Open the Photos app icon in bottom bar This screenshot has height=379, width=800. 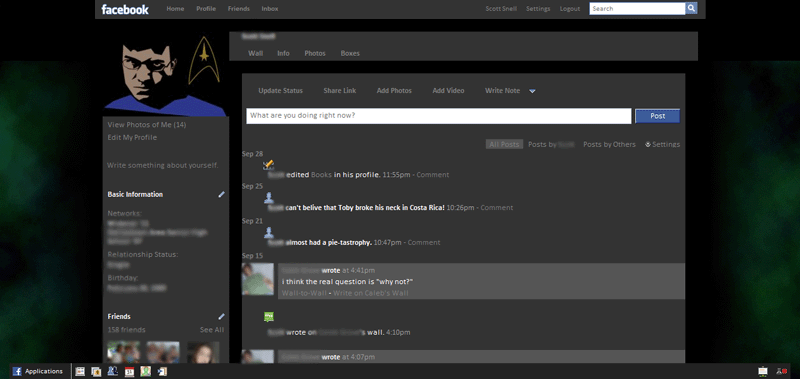[x=80, y=371]
